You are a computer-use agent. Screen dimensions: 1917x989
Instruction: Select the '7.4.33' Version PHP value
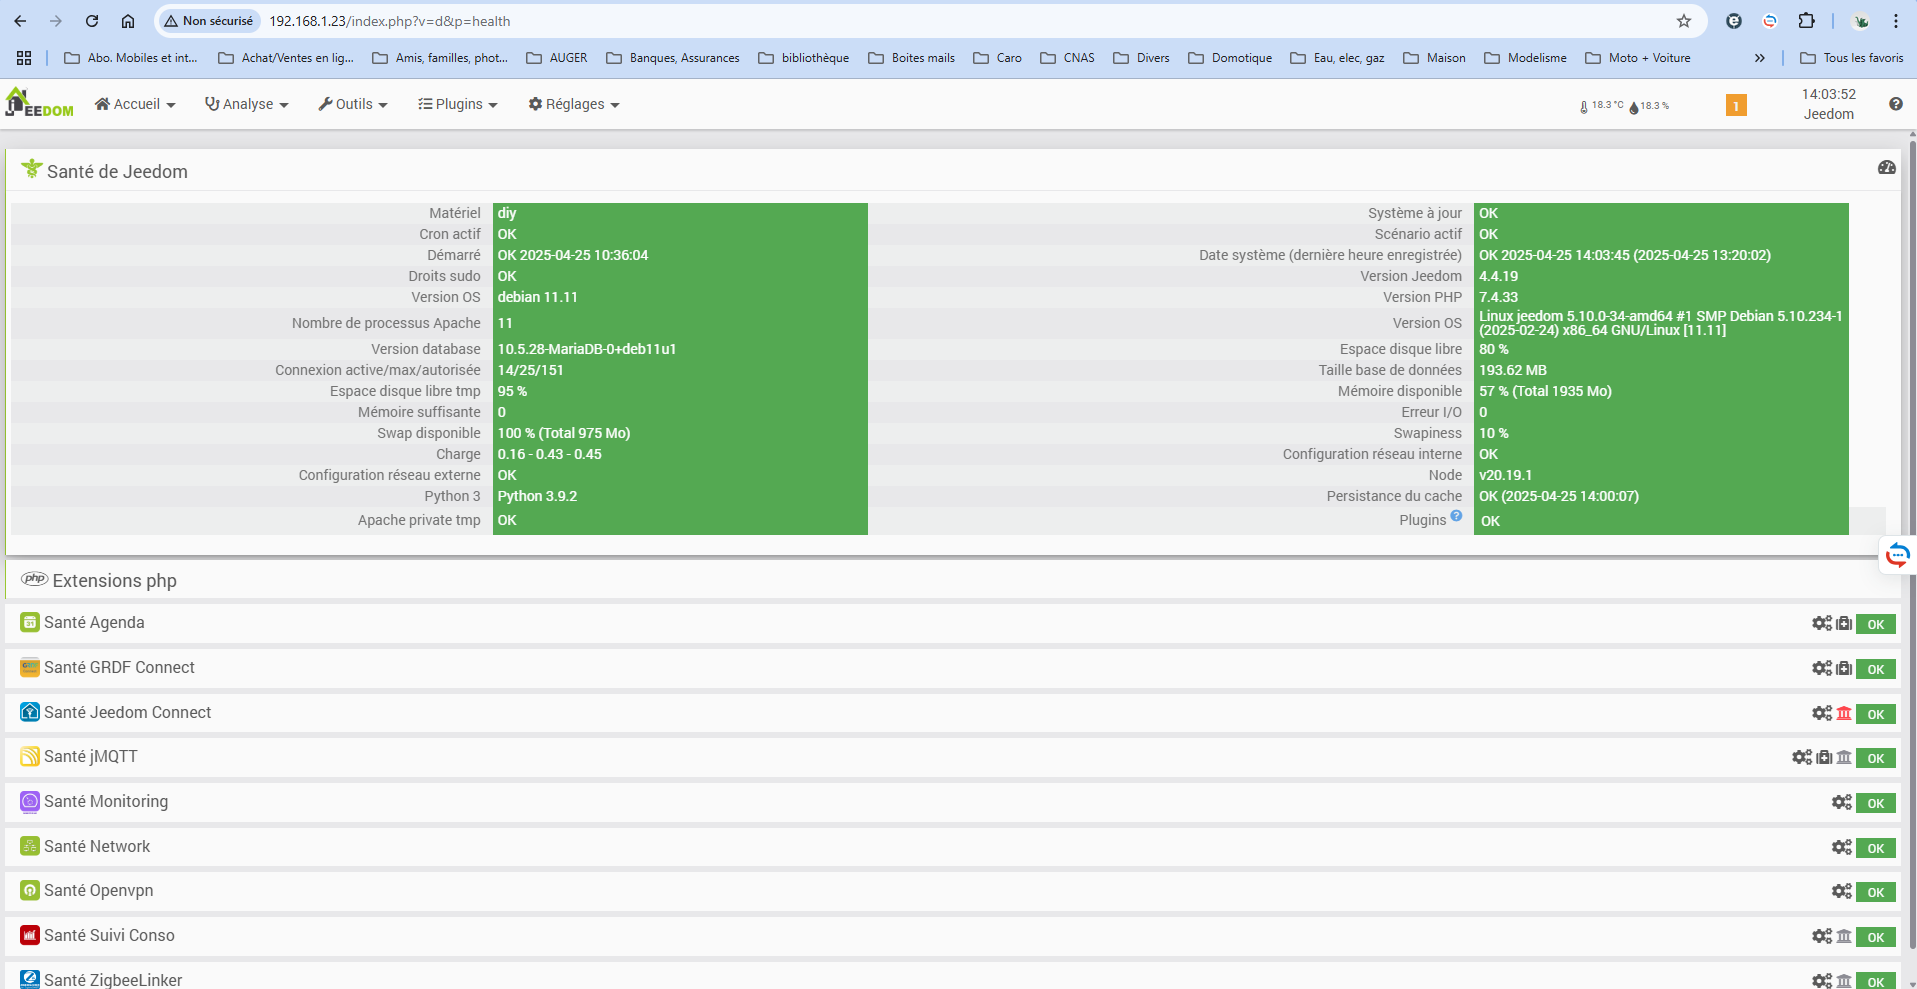(x=1498, y=297)
